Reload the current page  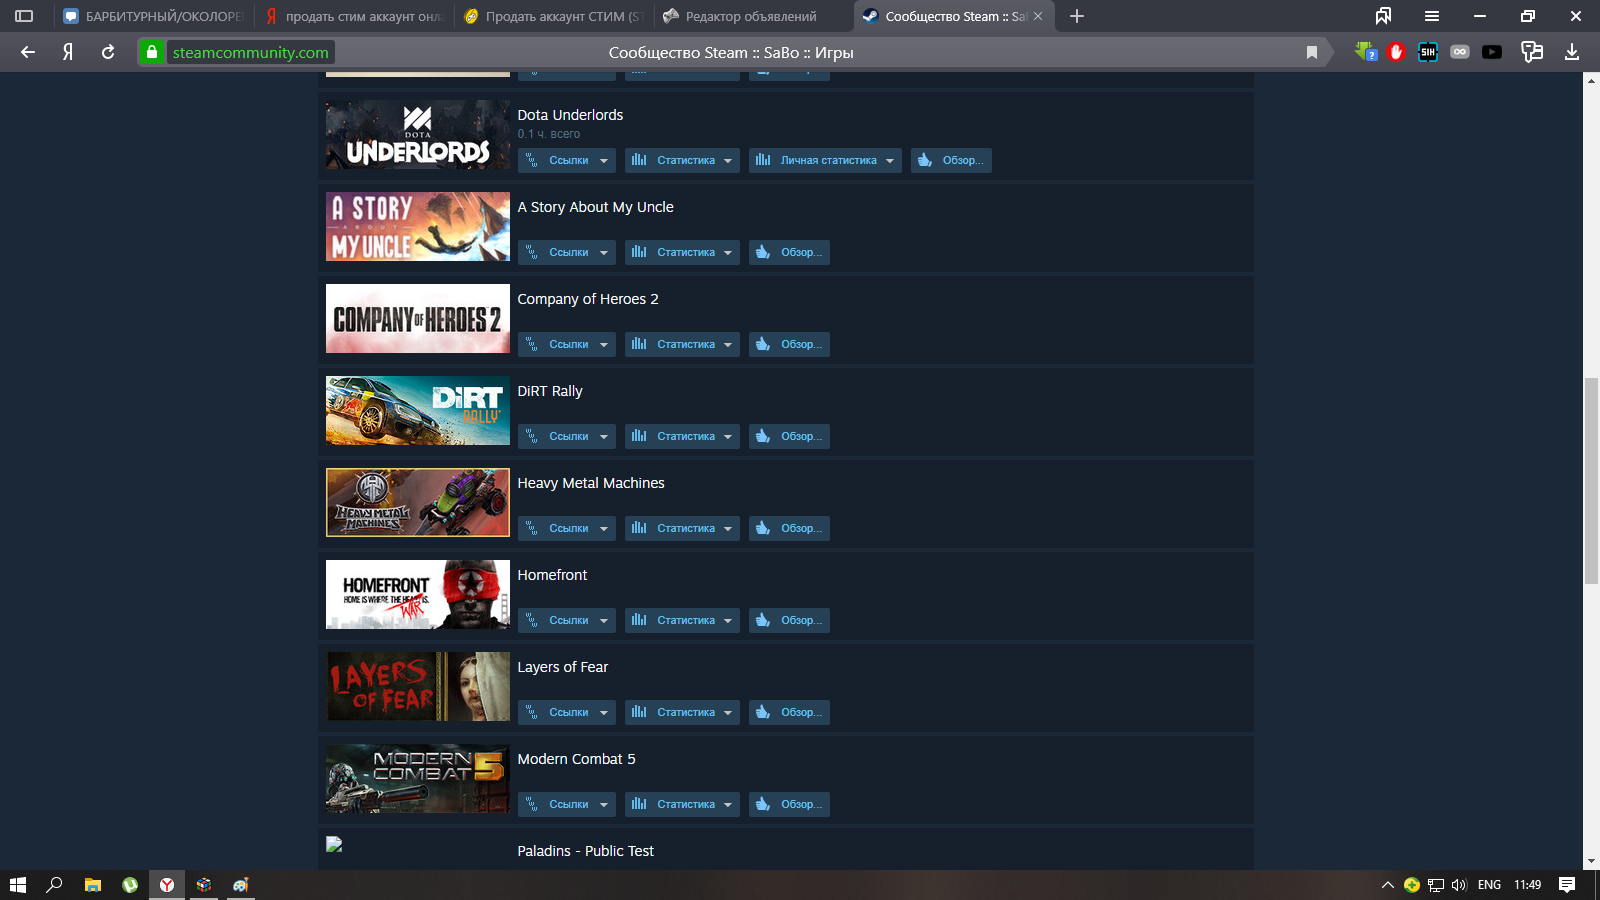(108, 52)
